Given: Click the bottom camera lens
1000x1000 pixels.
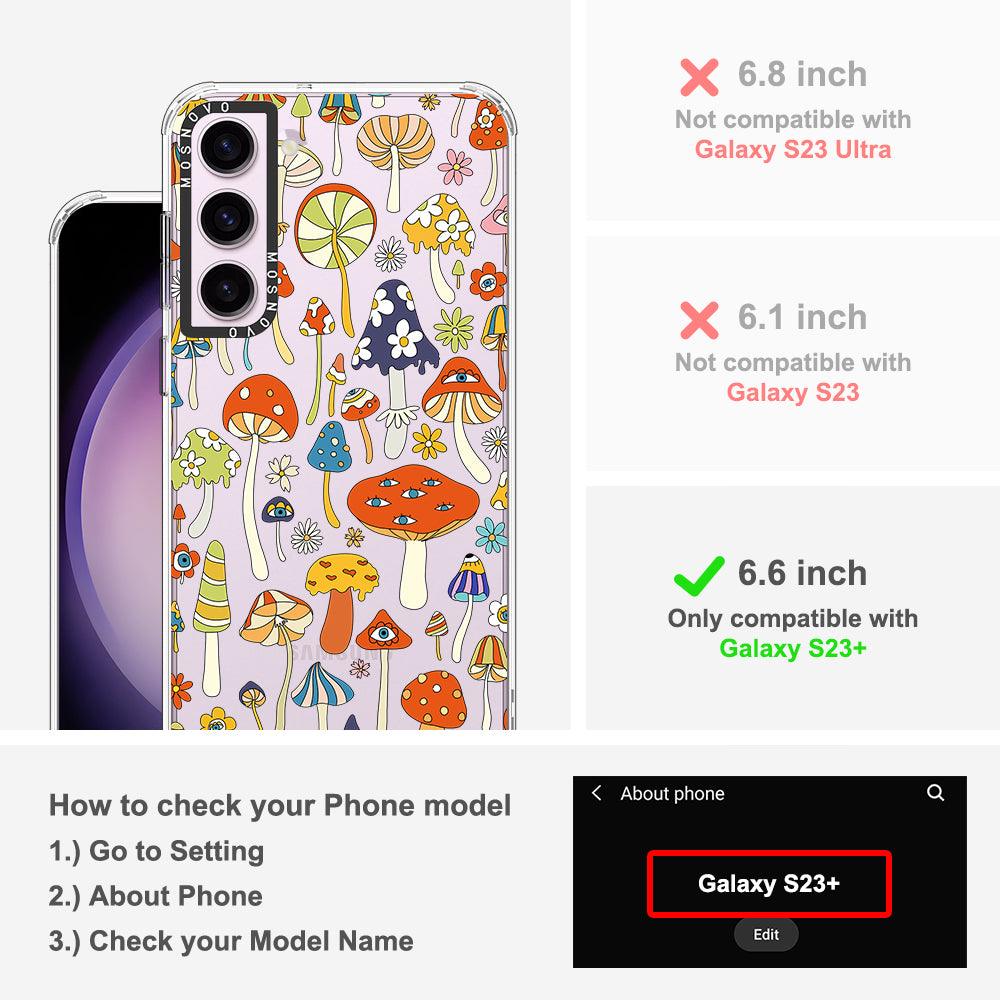Looking at the screenshot, I should 228,291.
